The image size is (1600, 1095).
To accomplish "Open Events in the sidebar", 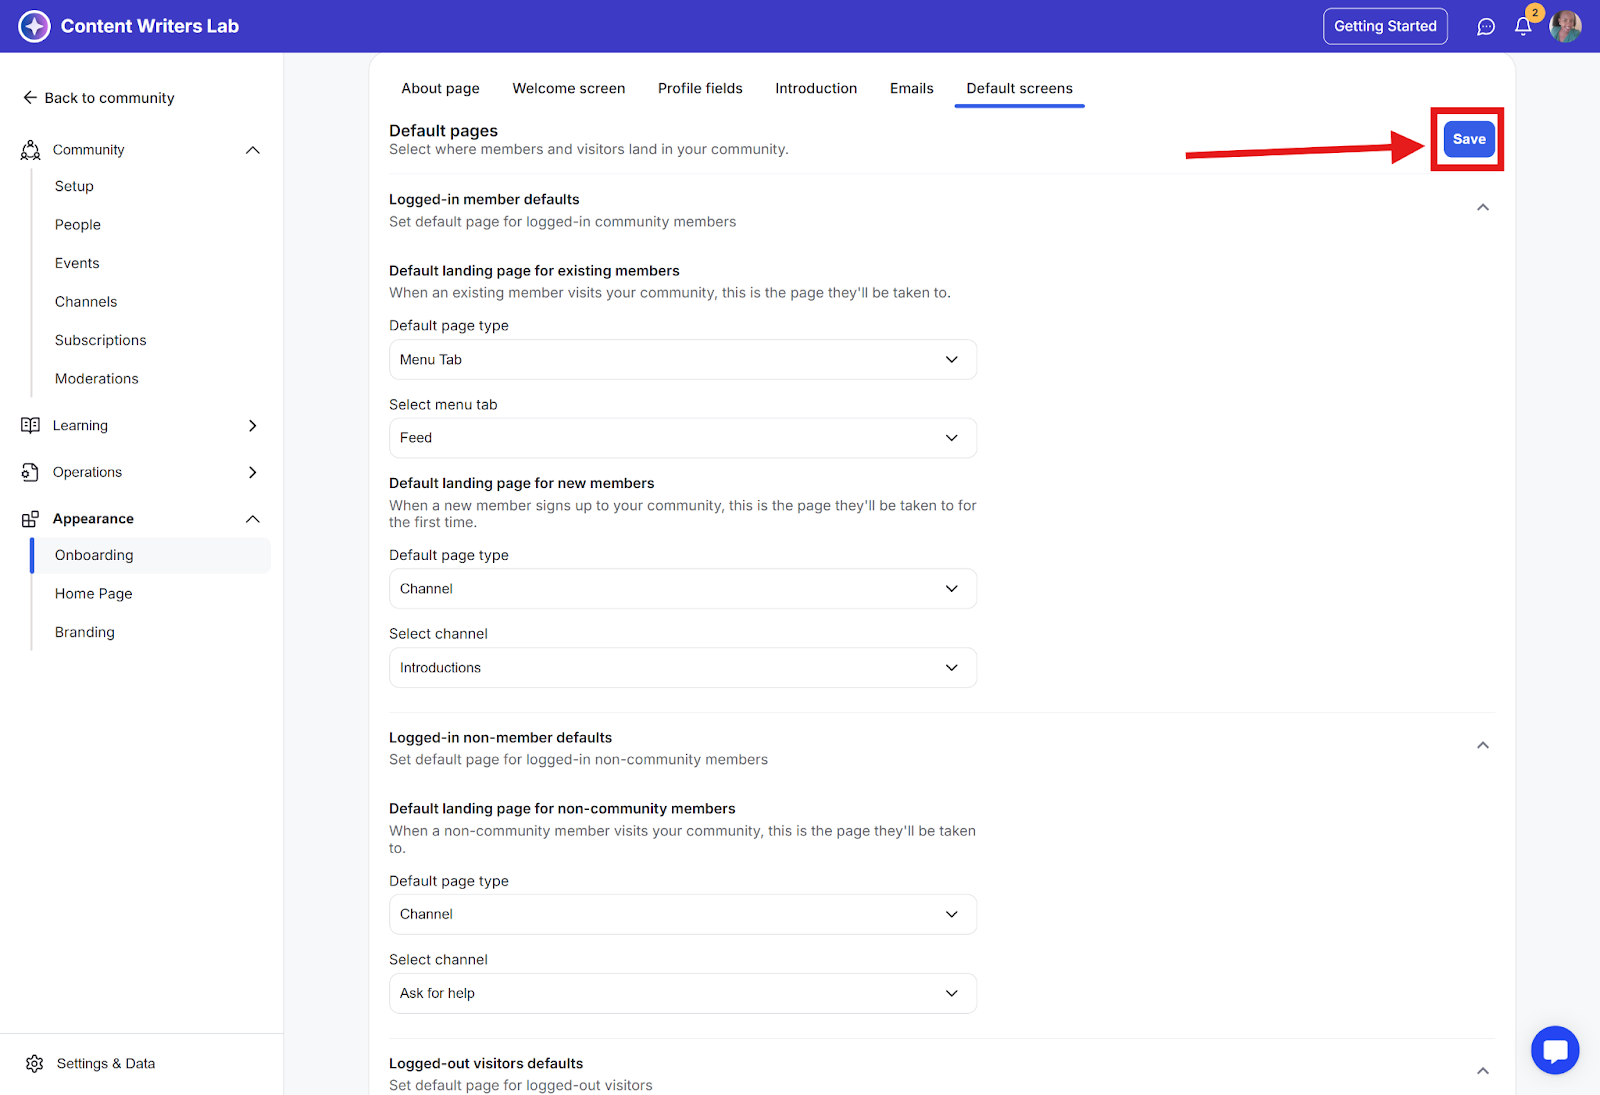I will click(x=77, y=263).
